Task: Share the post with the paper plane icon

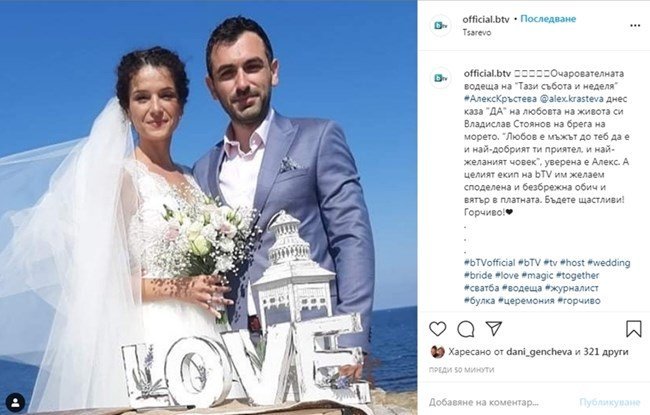Action: [x=494, y=329]
